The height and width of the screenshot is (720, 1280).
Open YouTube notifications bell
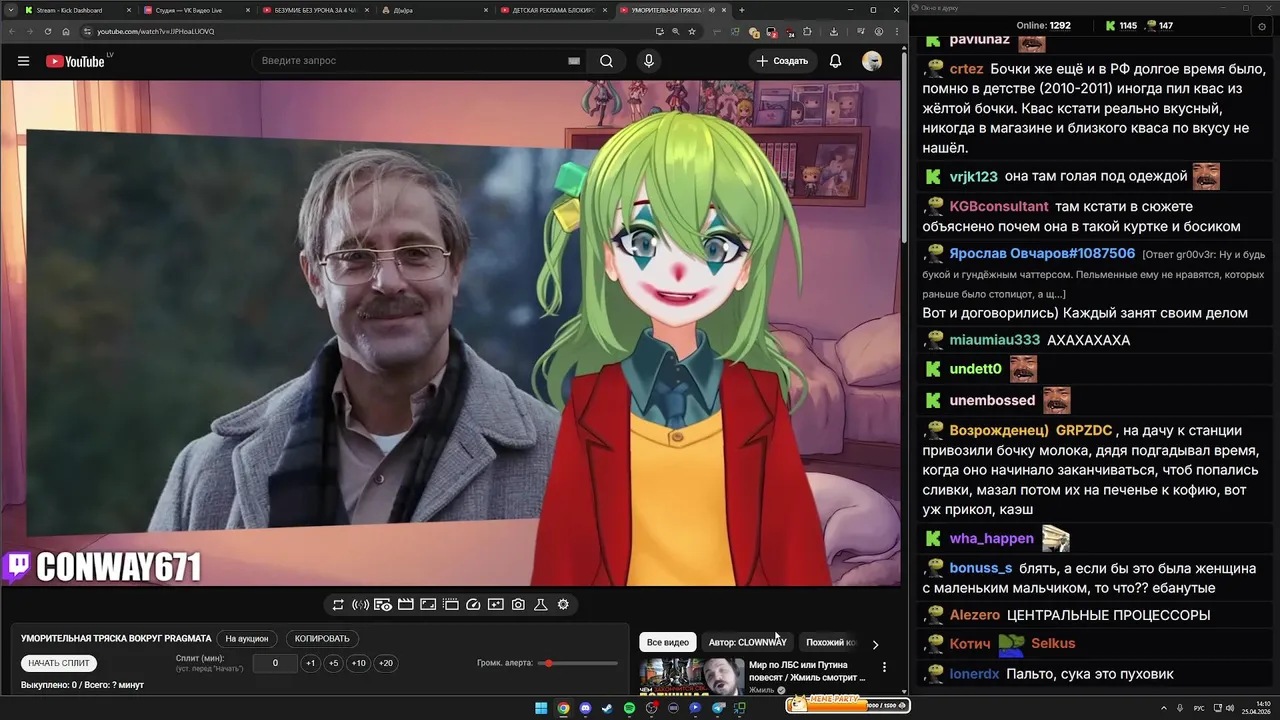(835, 61)
